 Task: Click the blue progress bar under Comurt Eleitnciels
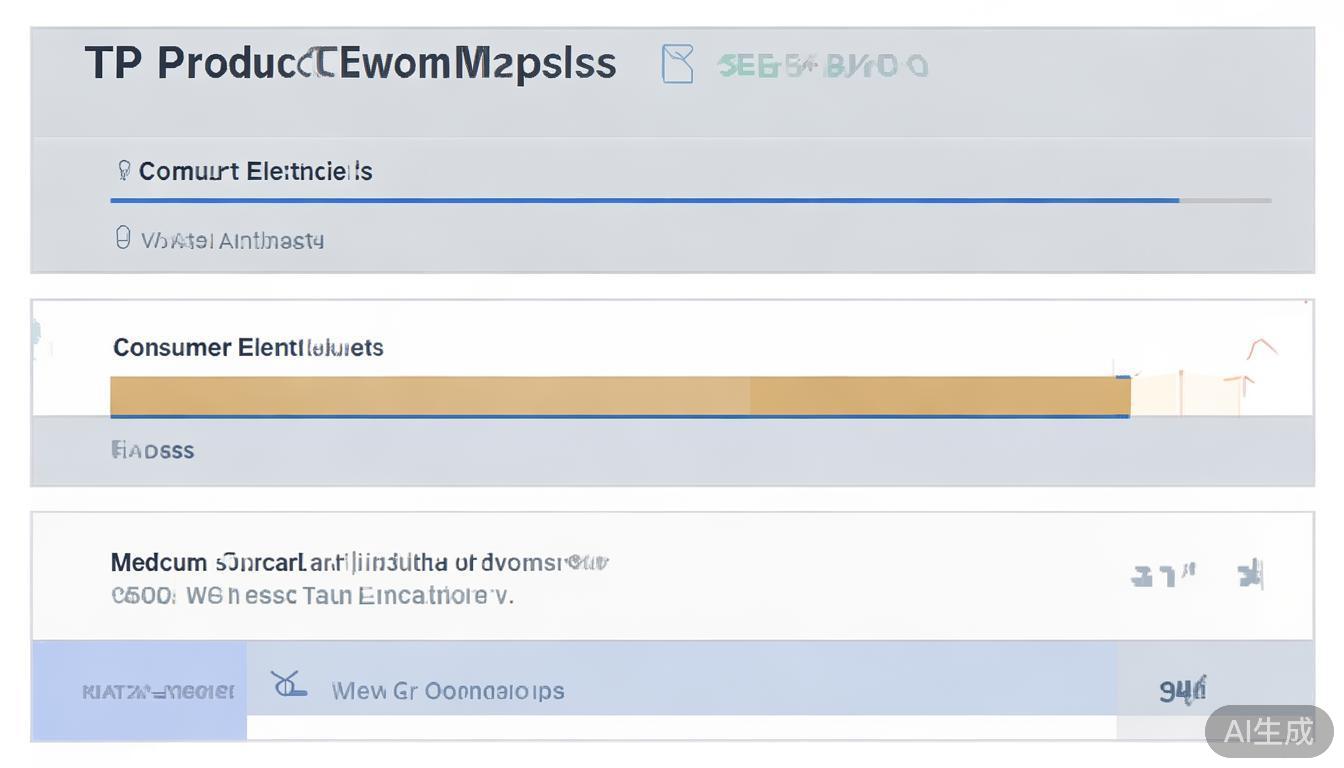(x=644, y=201)
